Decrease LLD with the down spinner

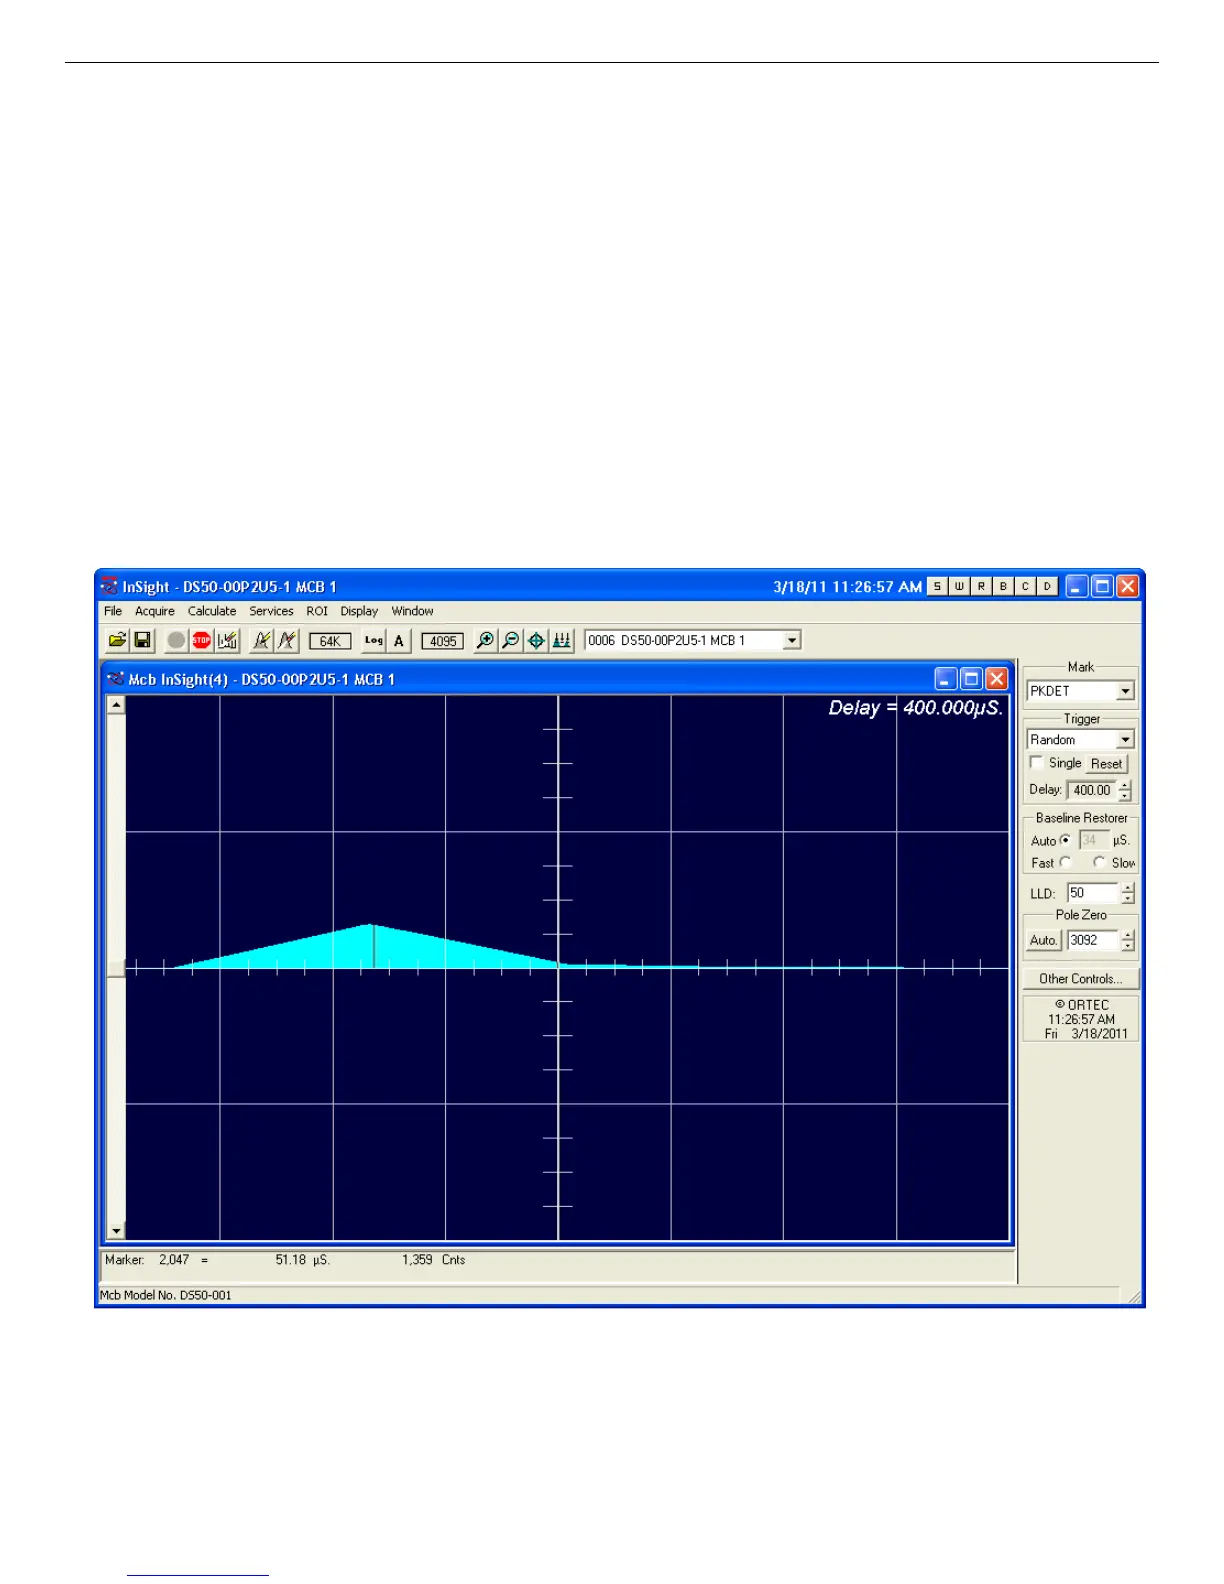tap(1128, 899)
